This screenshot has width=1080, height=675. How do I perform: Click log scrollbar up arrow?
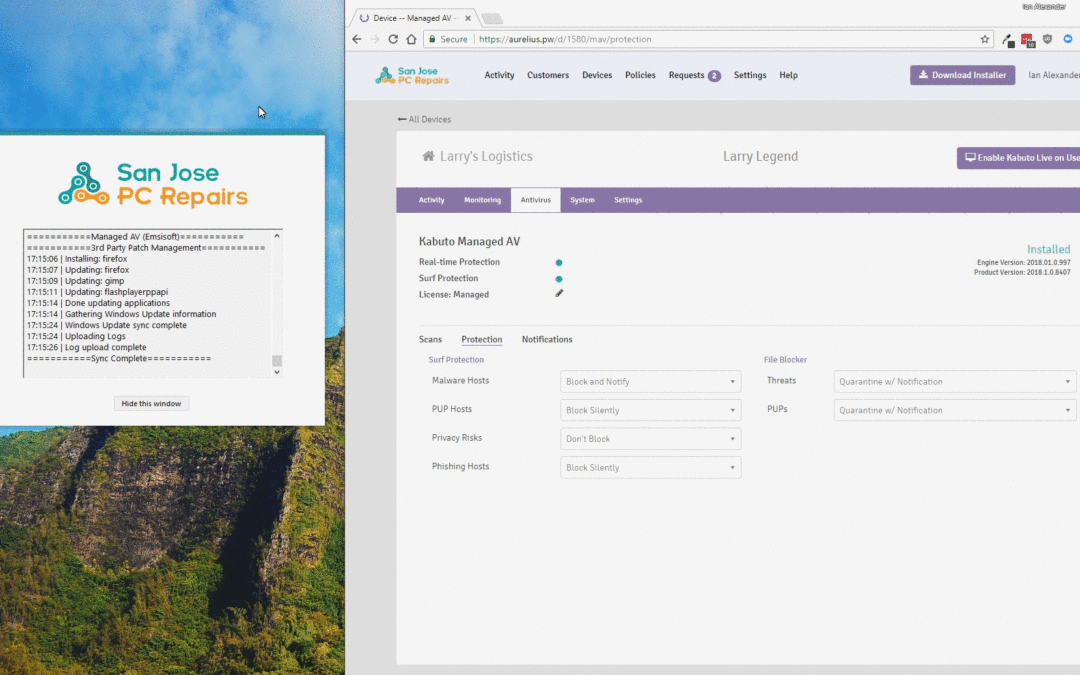(x=277, y=236)
